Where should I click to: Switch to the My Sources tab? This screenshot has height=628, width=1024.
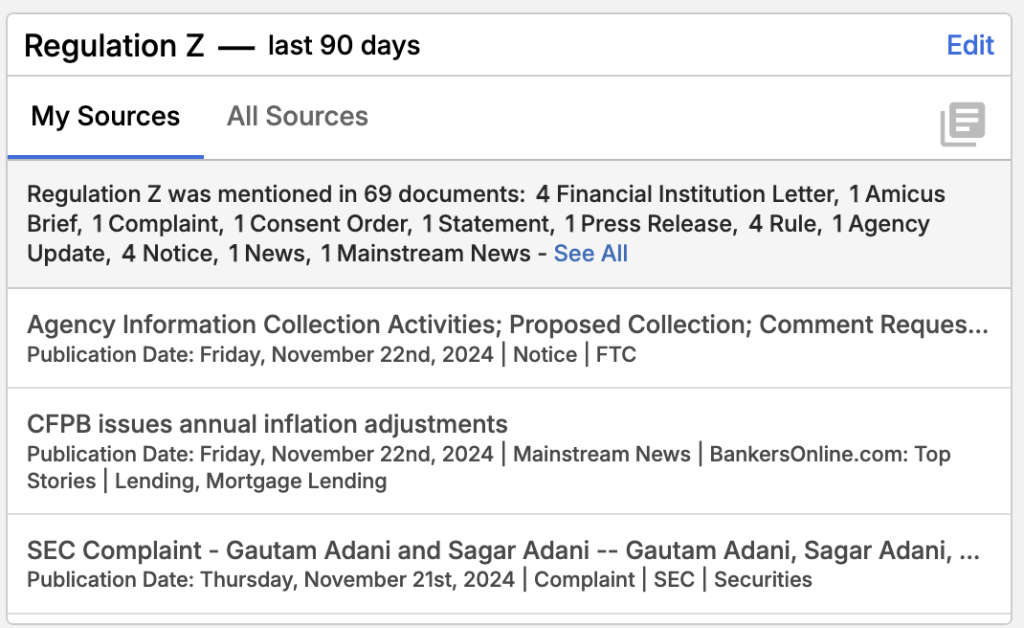click(x=105, y=116)
